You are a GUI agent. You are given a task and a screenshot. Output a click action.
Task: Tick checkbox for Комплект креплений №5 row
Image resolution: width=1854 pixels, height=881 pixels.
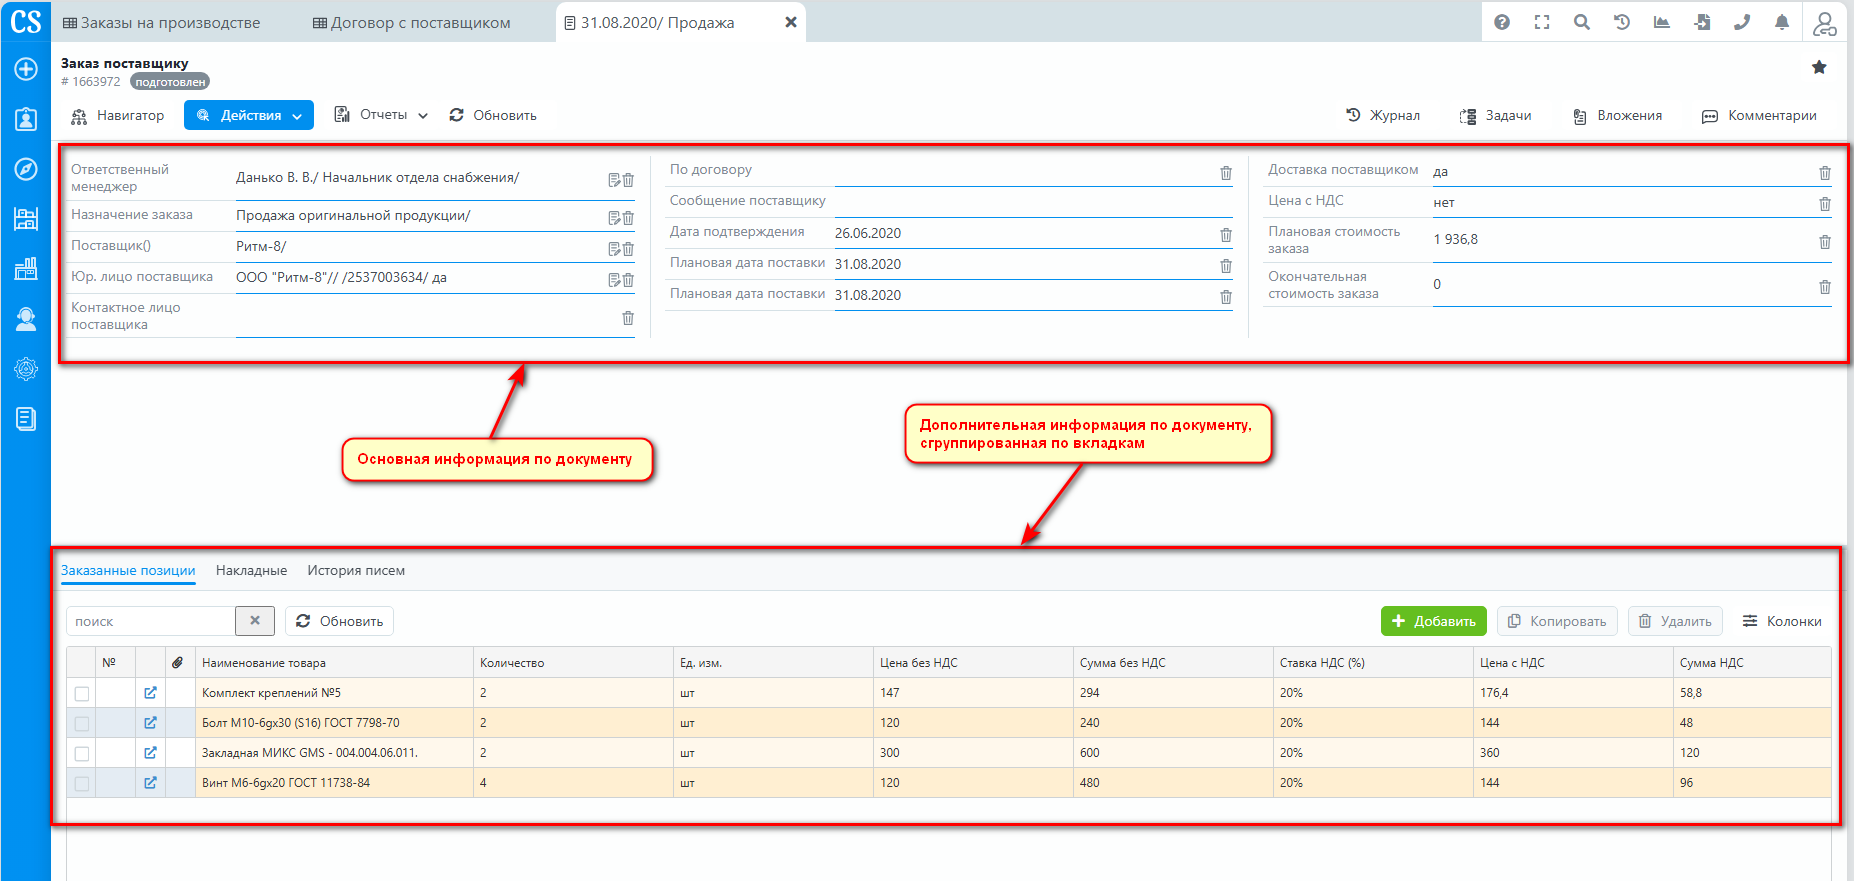tap(82, 694)
